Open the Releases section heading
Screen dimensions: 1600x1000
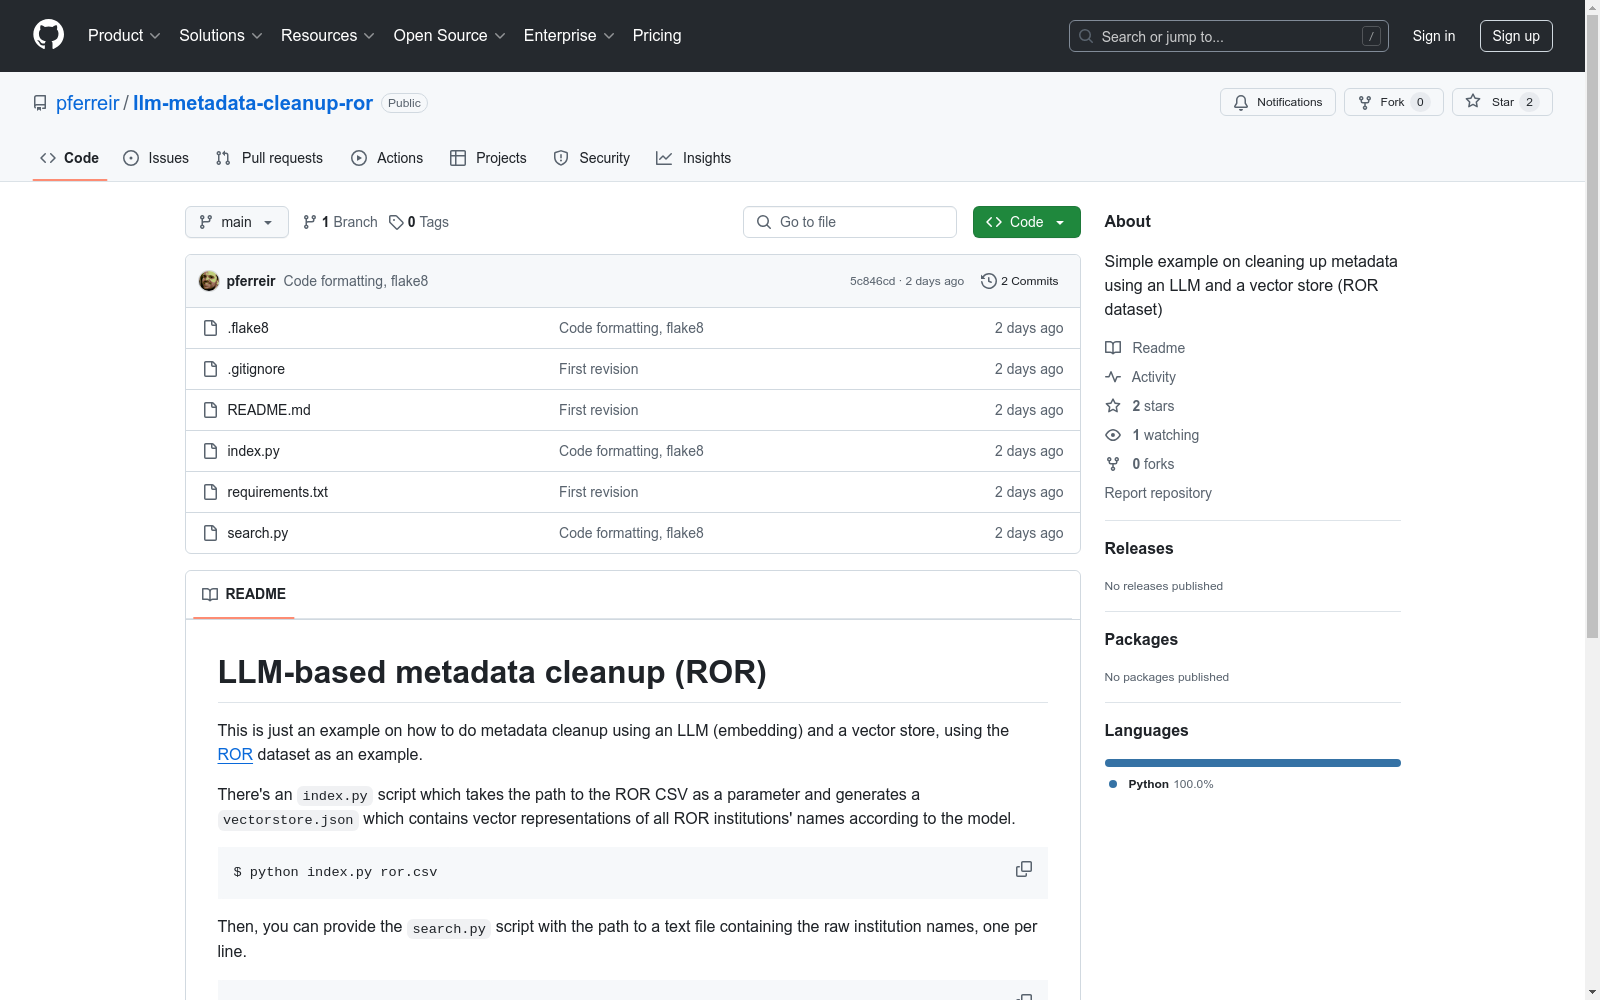1139,548
